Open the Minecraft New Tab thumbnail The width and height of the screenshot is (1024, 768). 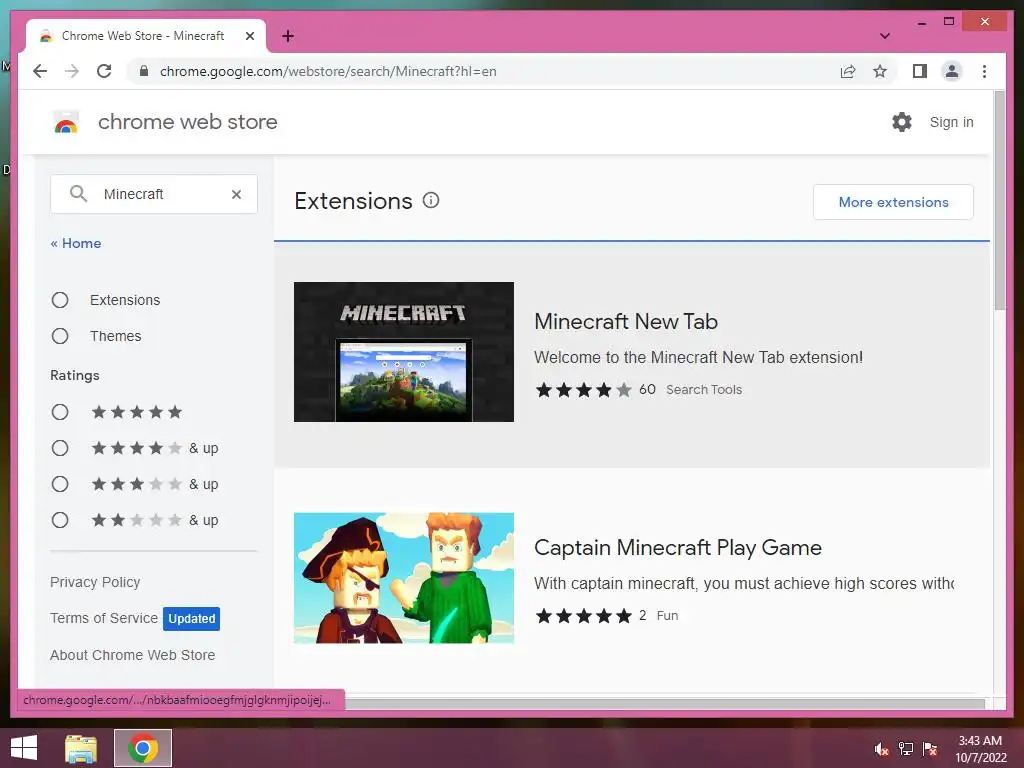[x=404, y=352]
